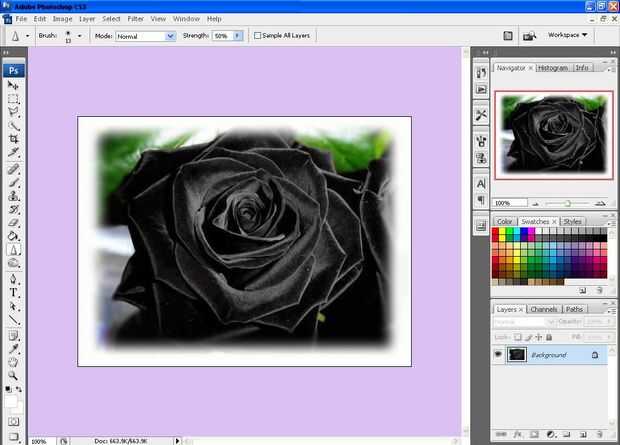Select the Move tool

(x=13, y=85)
